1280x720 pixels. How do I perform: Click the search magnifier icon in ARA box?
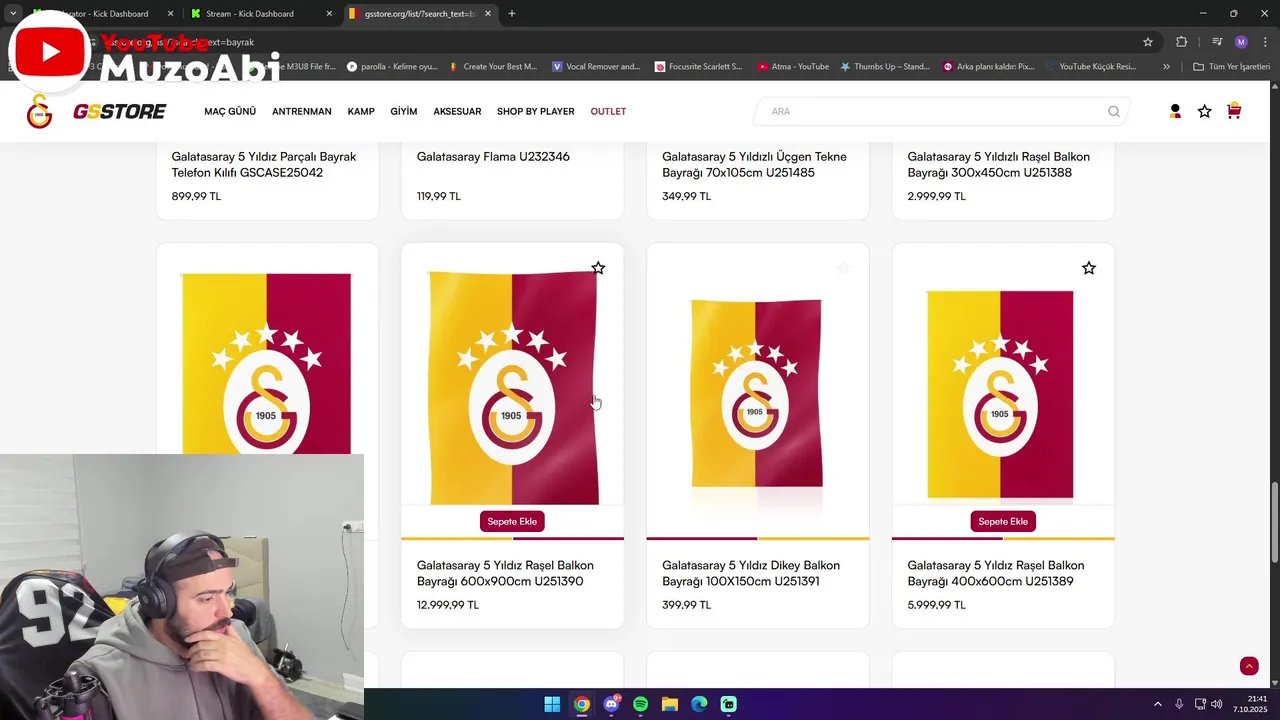(x=1113, y=111)
